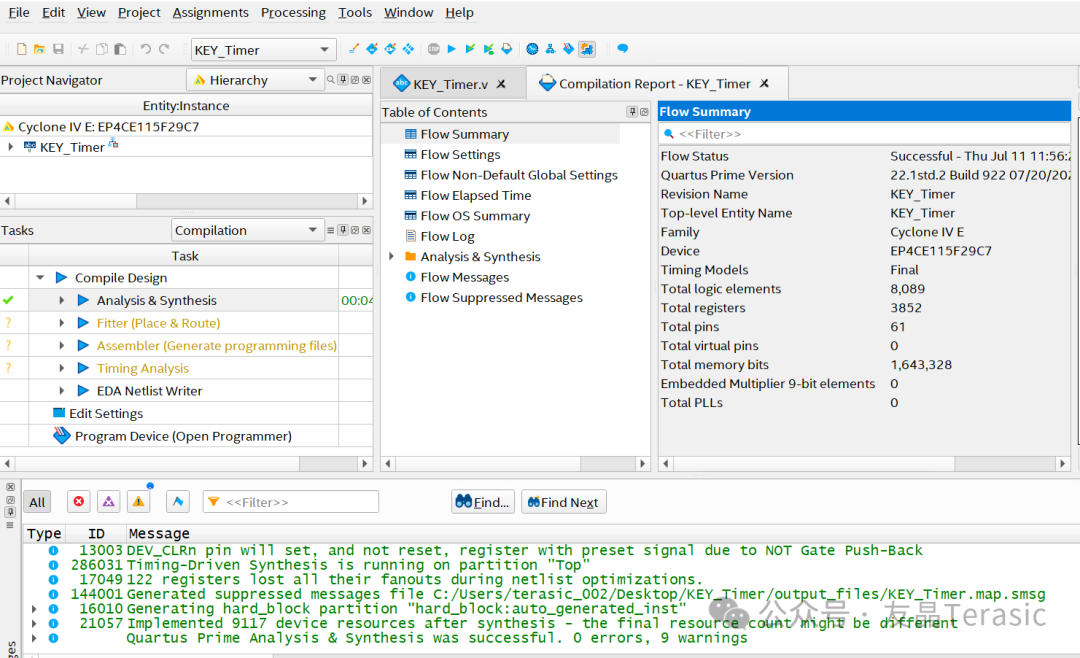Image resolution: width=1080 pixels, height=658 pixels.
Task: Pin the Project Navigator panel
Action: tap(343, 80)
